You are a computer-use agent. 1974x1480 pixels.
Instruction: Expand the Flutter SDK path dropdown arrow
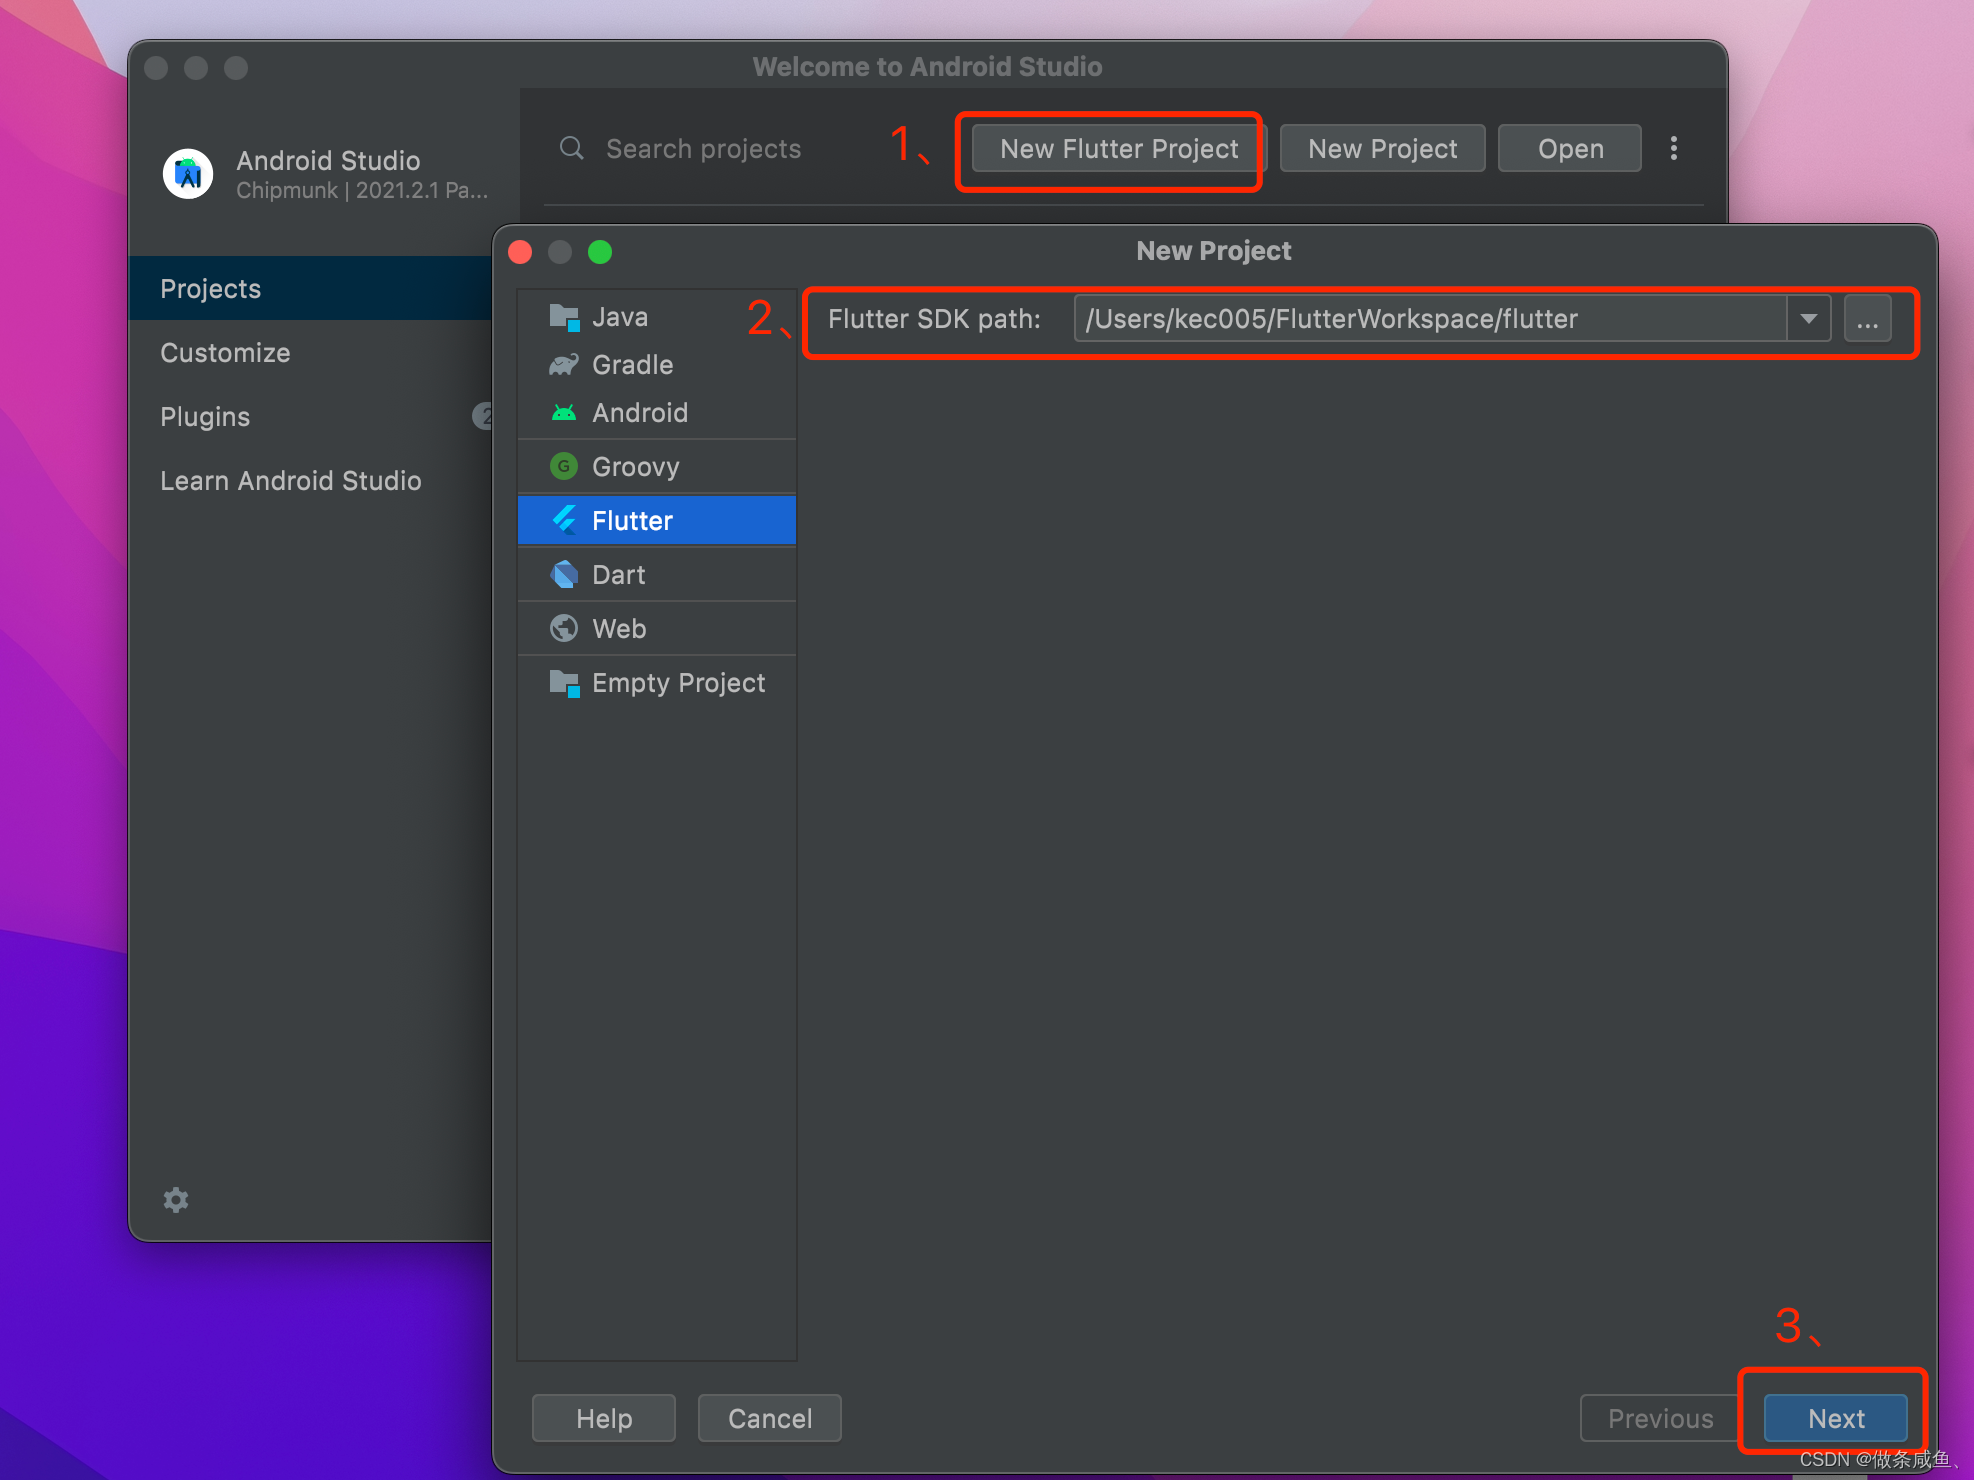click(x=1808, y=319)
